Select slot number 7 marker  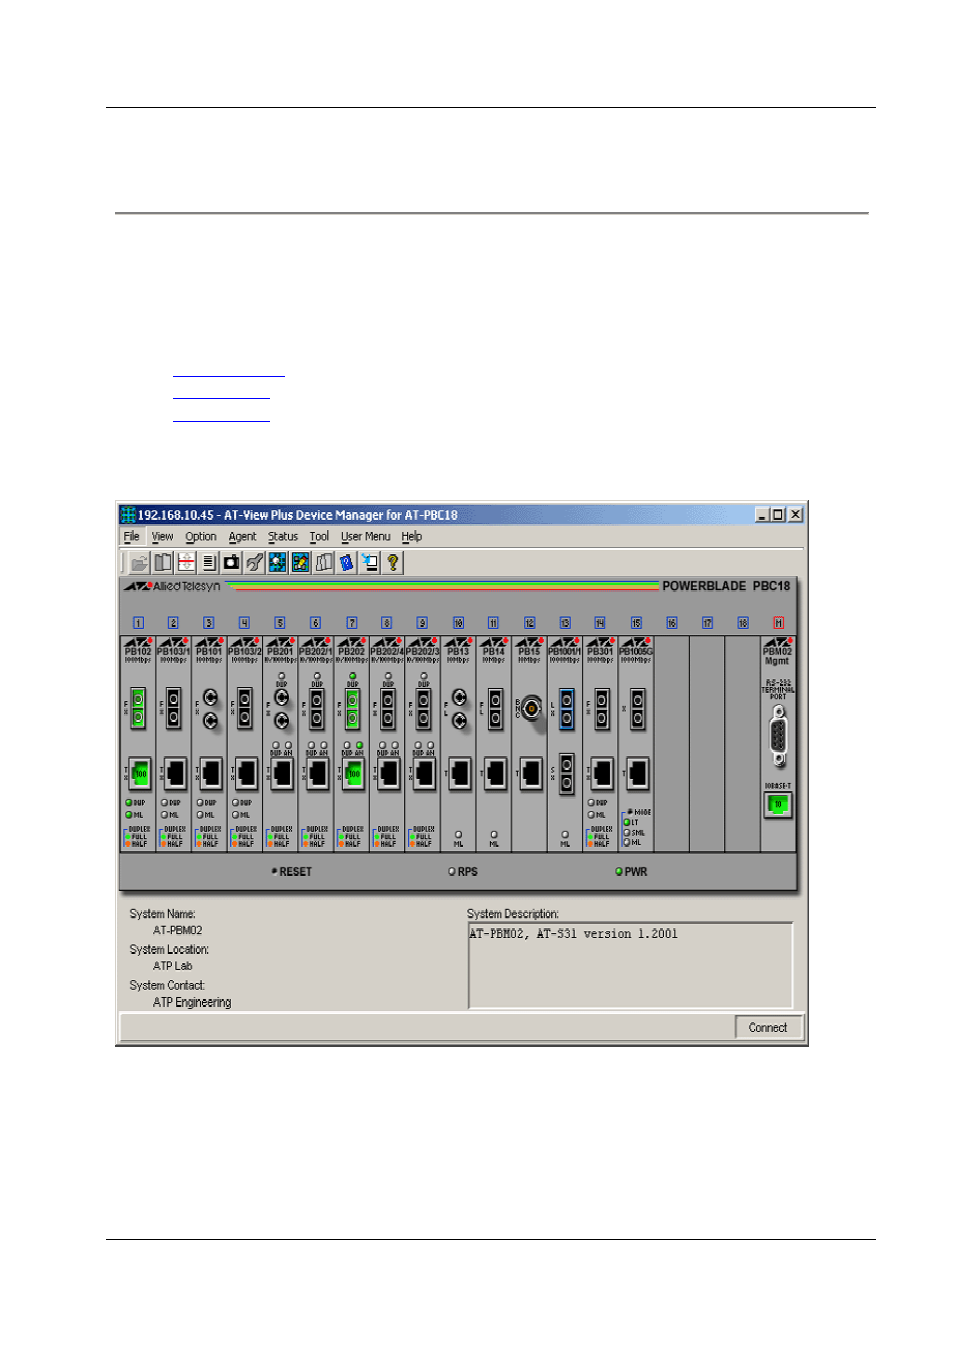351,623
